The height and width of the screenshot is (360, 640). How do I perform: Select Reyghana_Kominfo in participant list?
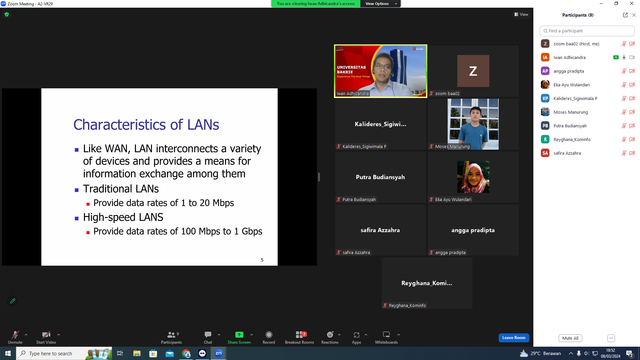587,139
